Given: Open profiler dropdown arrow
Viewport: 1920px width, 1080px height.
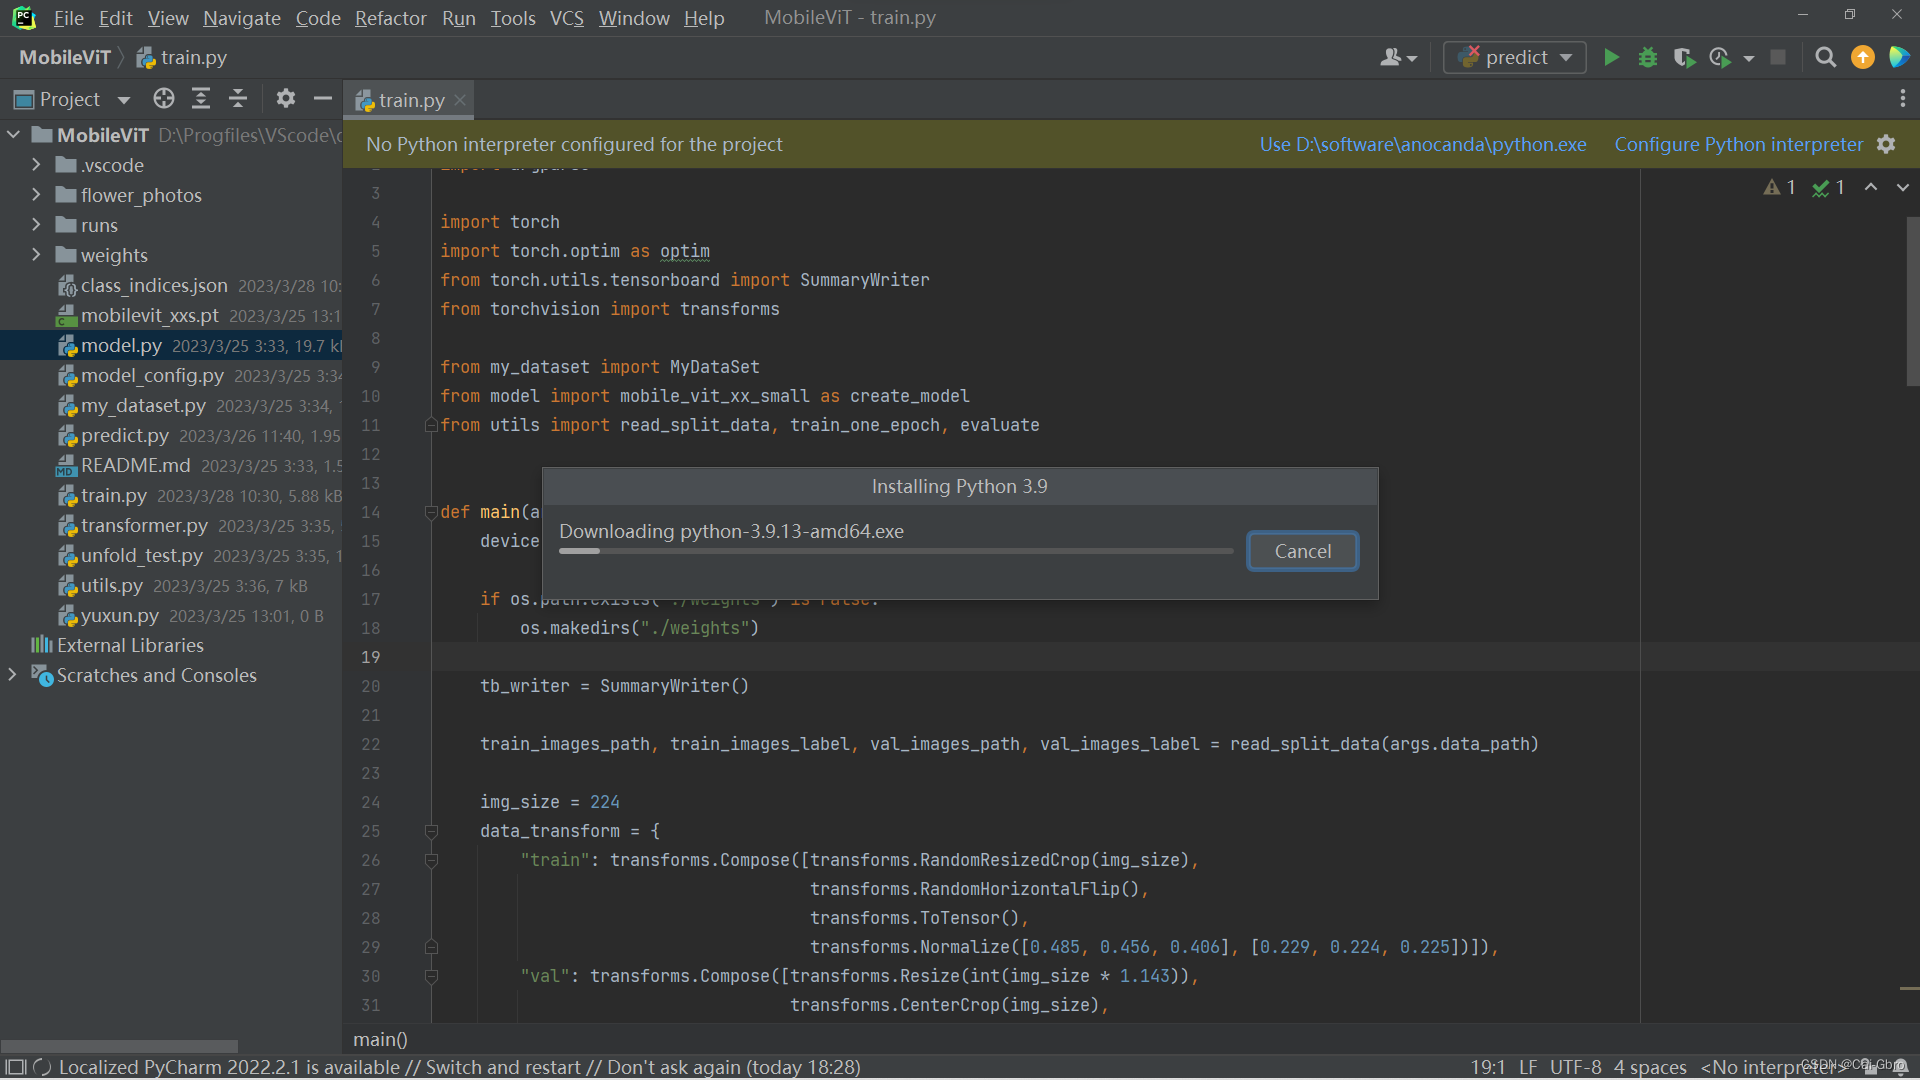Looking at the screenshot, I should 1748,59.
